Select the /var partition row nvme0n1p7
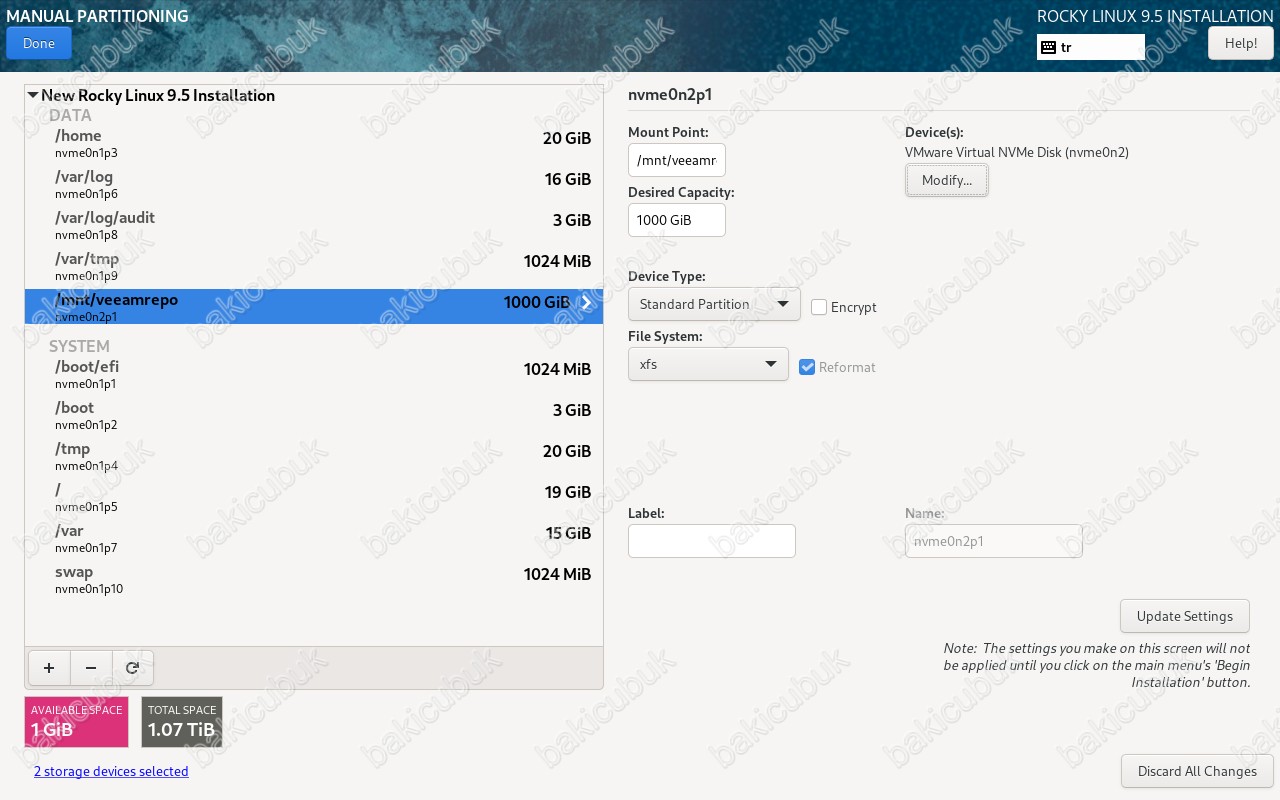 (x=314, y=539)
